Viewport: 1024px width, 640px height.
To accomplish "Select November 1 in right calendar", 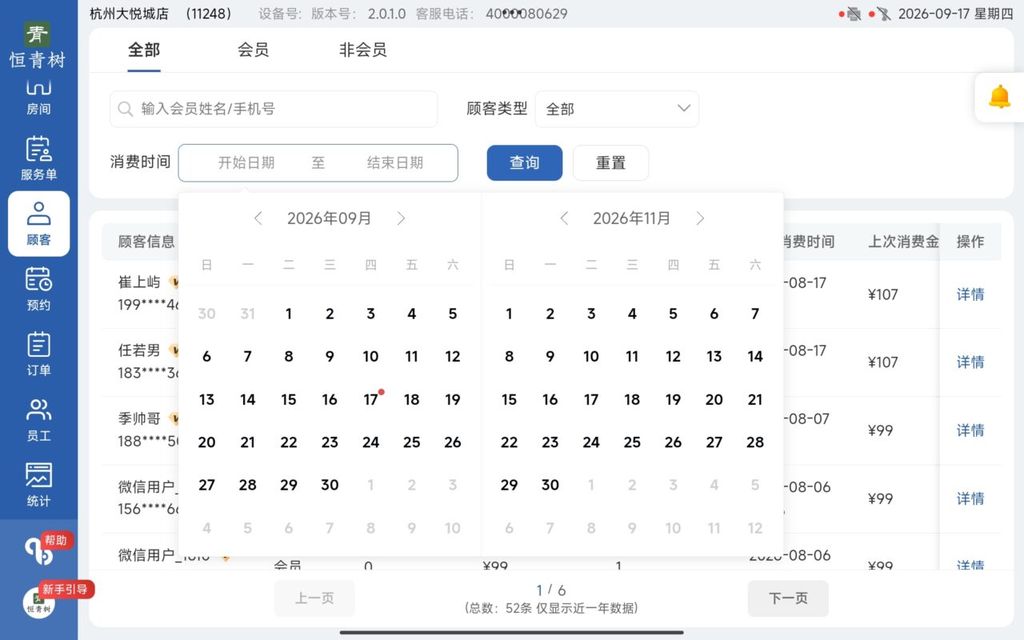I will pyautogui.click(x=509, y=314).
